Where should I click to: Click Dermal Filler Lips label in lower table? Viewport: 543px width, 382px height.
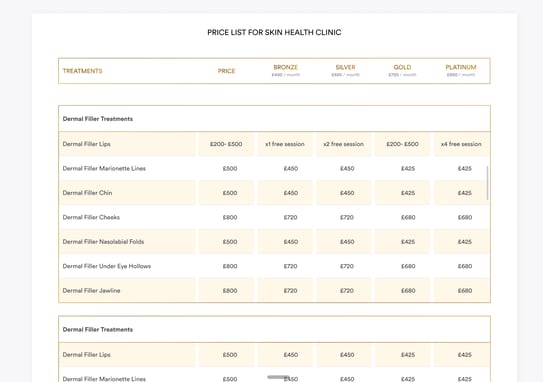click(87, 355)
